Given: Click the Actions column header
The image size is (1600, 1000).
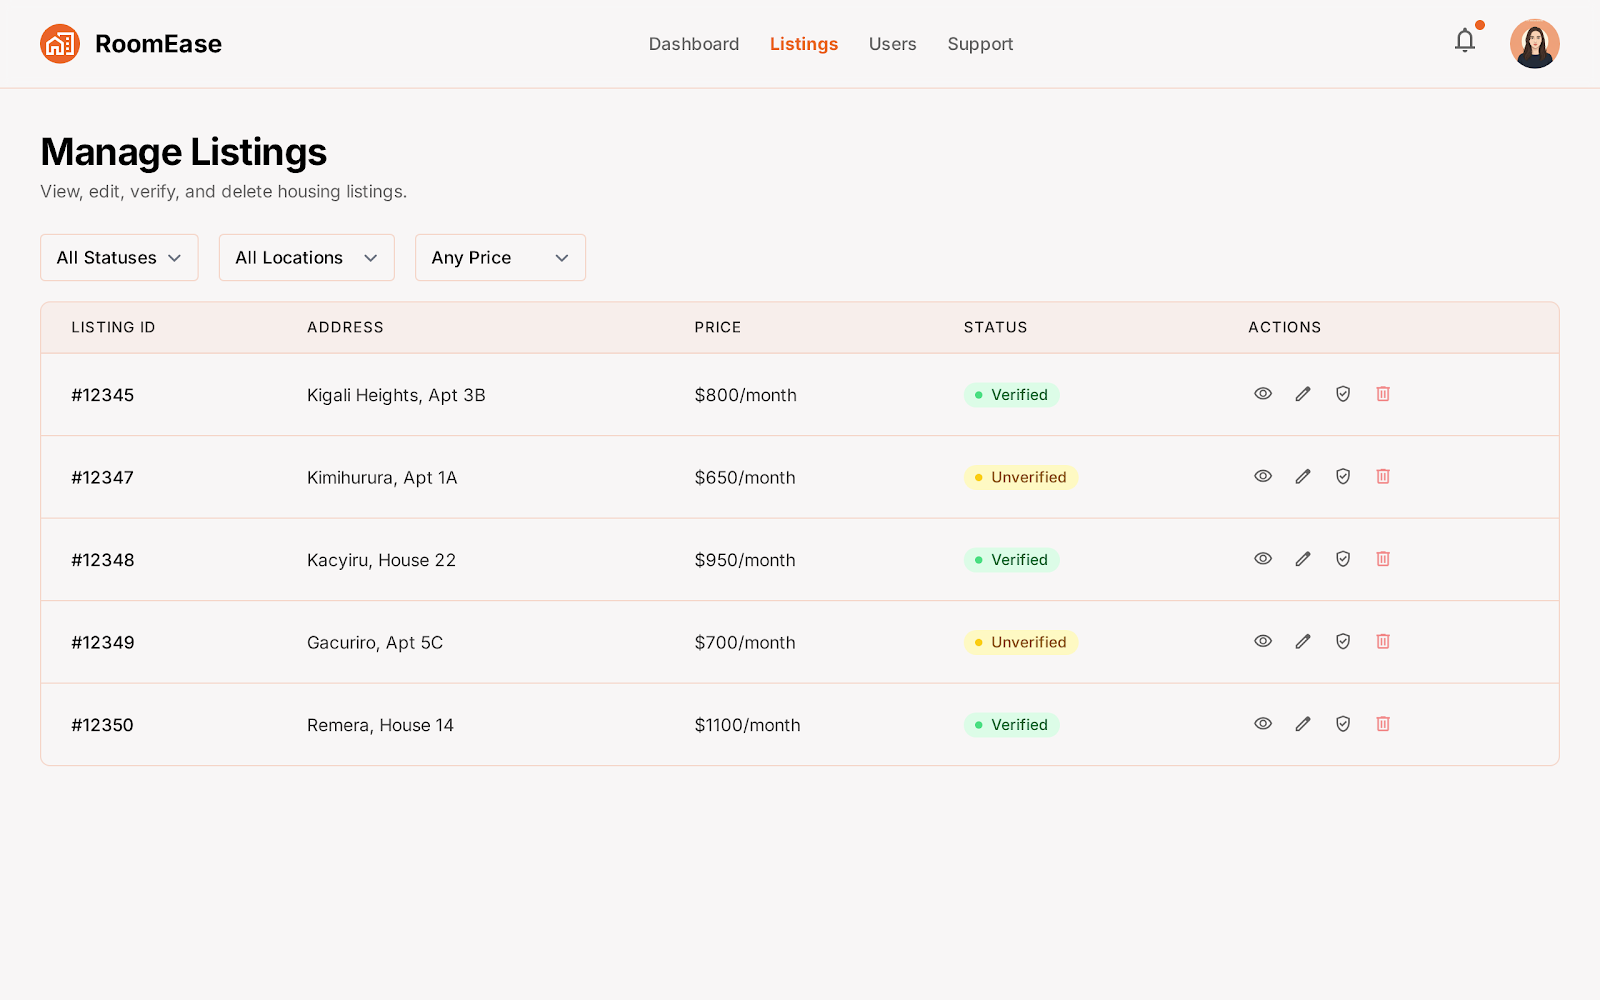Looking at the screenshot, I should pos(1285,327).
